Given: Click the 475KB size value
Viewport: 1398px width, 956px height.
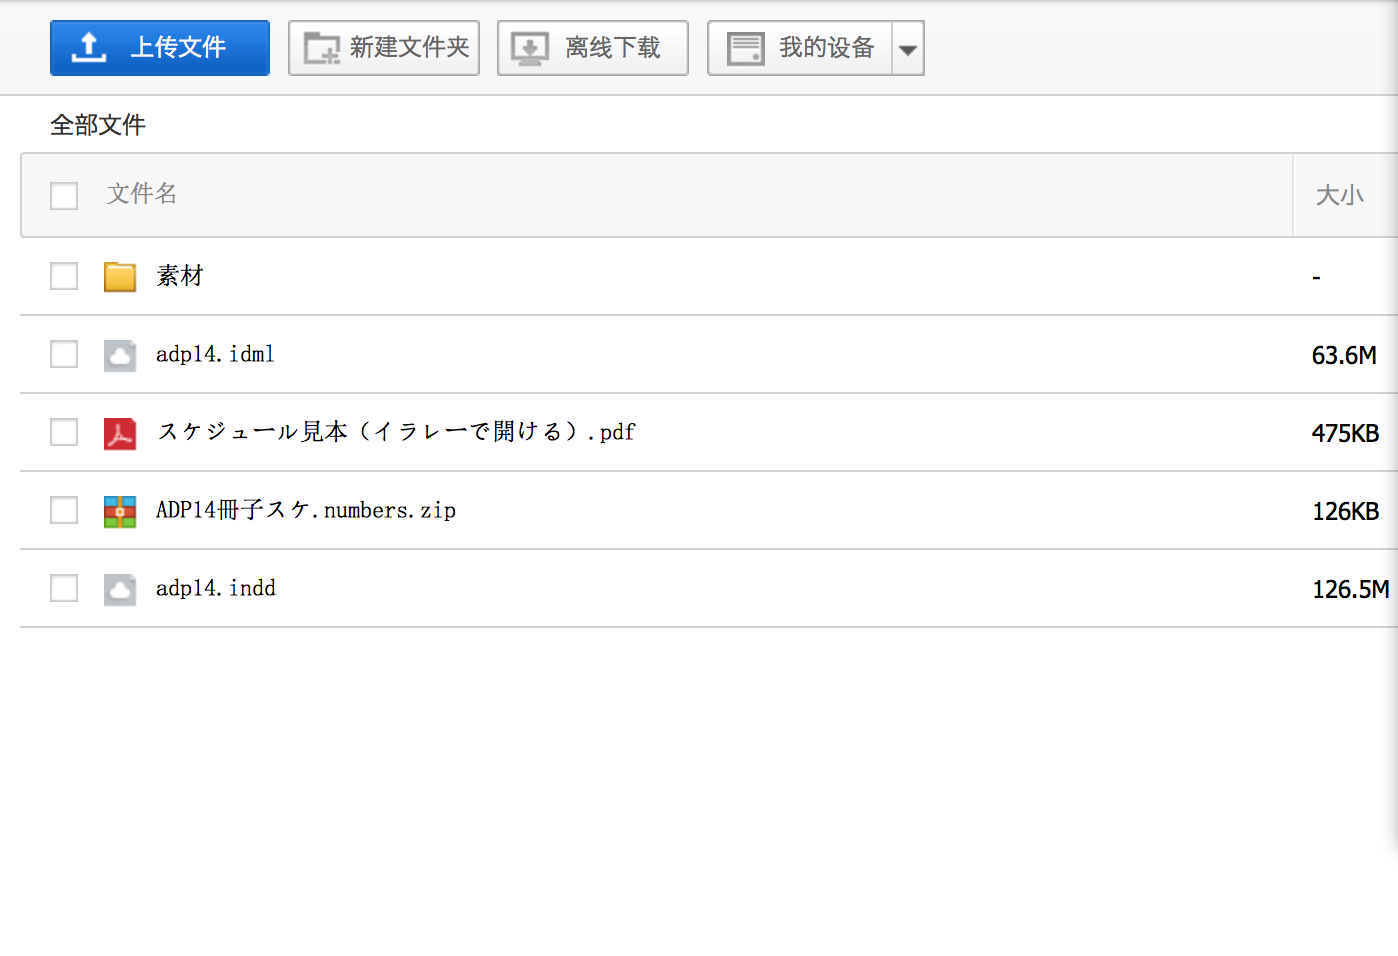Looking at the screenshot, I should (1345, 433).
